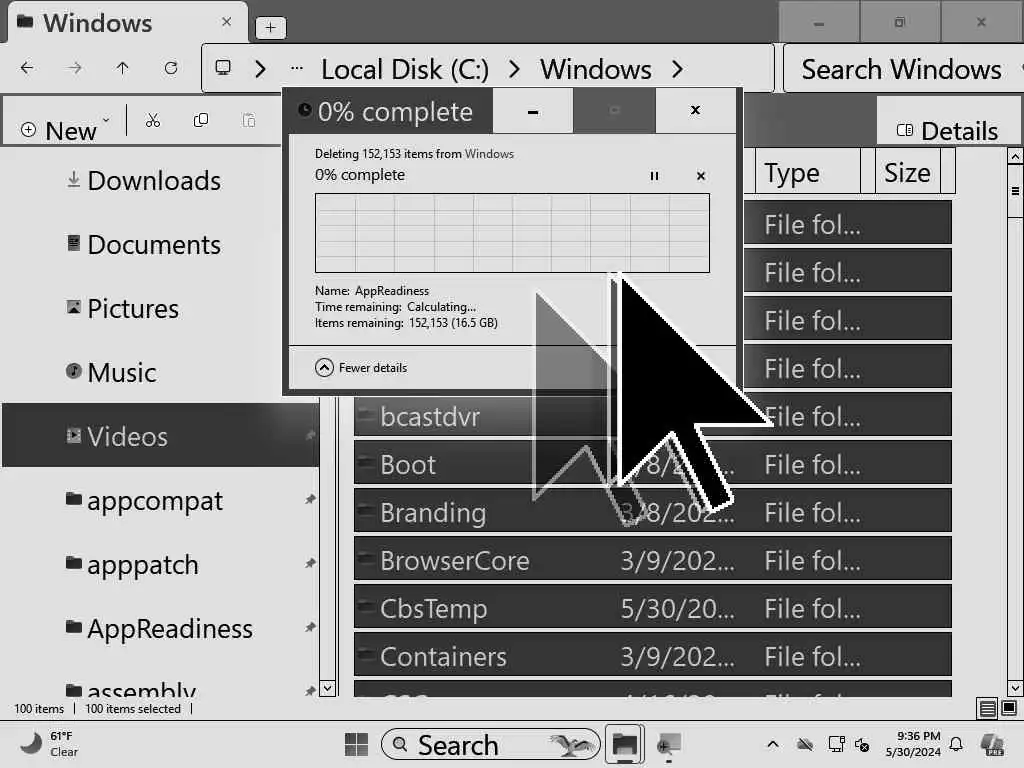This screenshot has width=1024, height=768.
Task: Show hidden system tray icons
Action: click(x=773, y=744)
